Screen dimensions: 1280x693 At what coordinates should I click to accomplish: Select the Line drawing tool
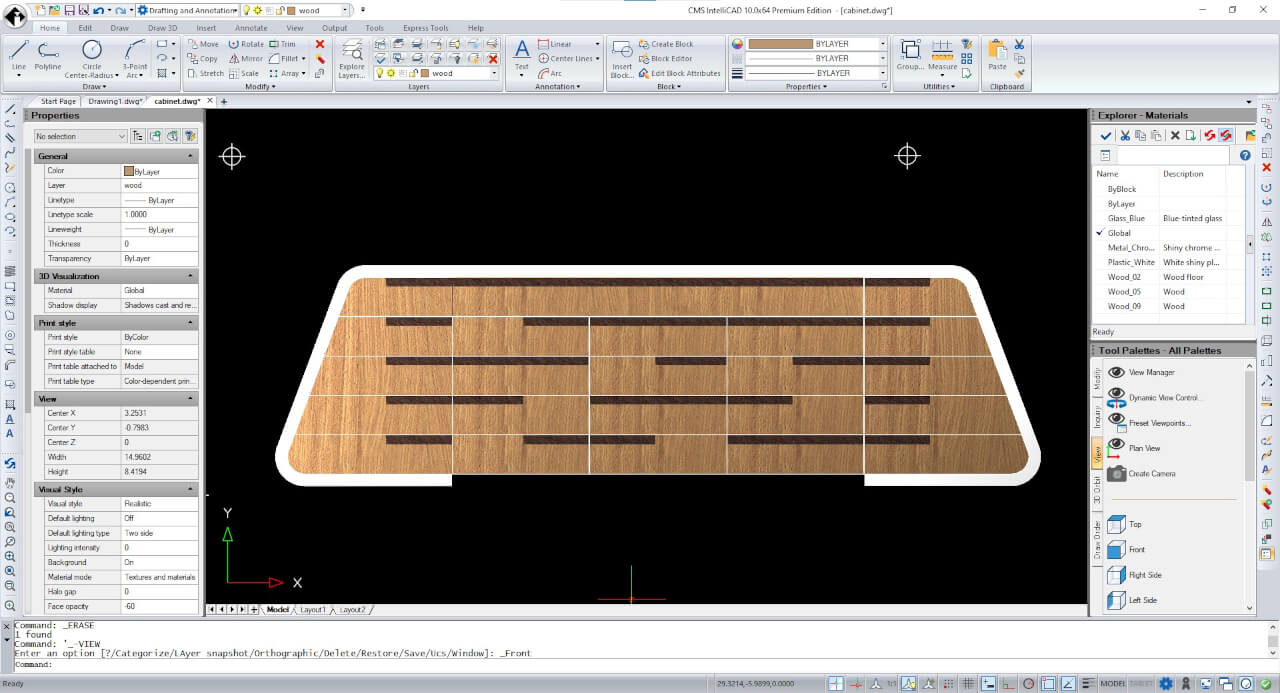tap(19, 57)
